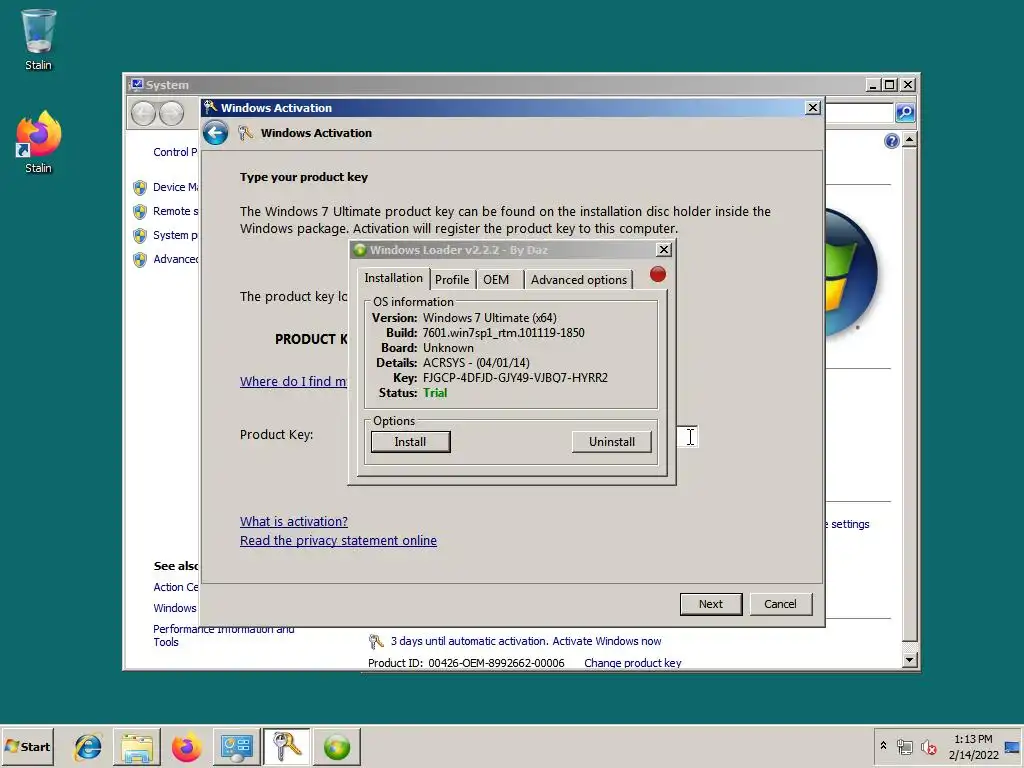Close the Windows Loader dialog
The height and width of the screenshot is (768, 1024).
click(664, 249)
